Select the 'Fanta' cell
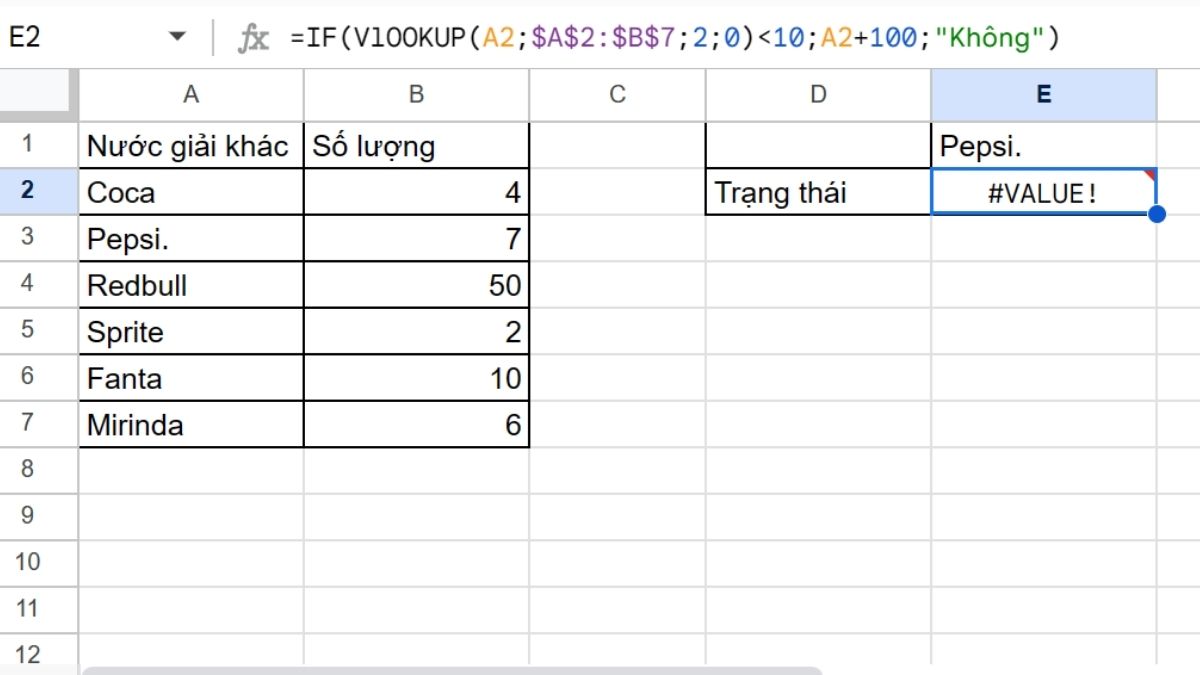The height and width of the screenshot is (675, 1200). tap(191, 377)
